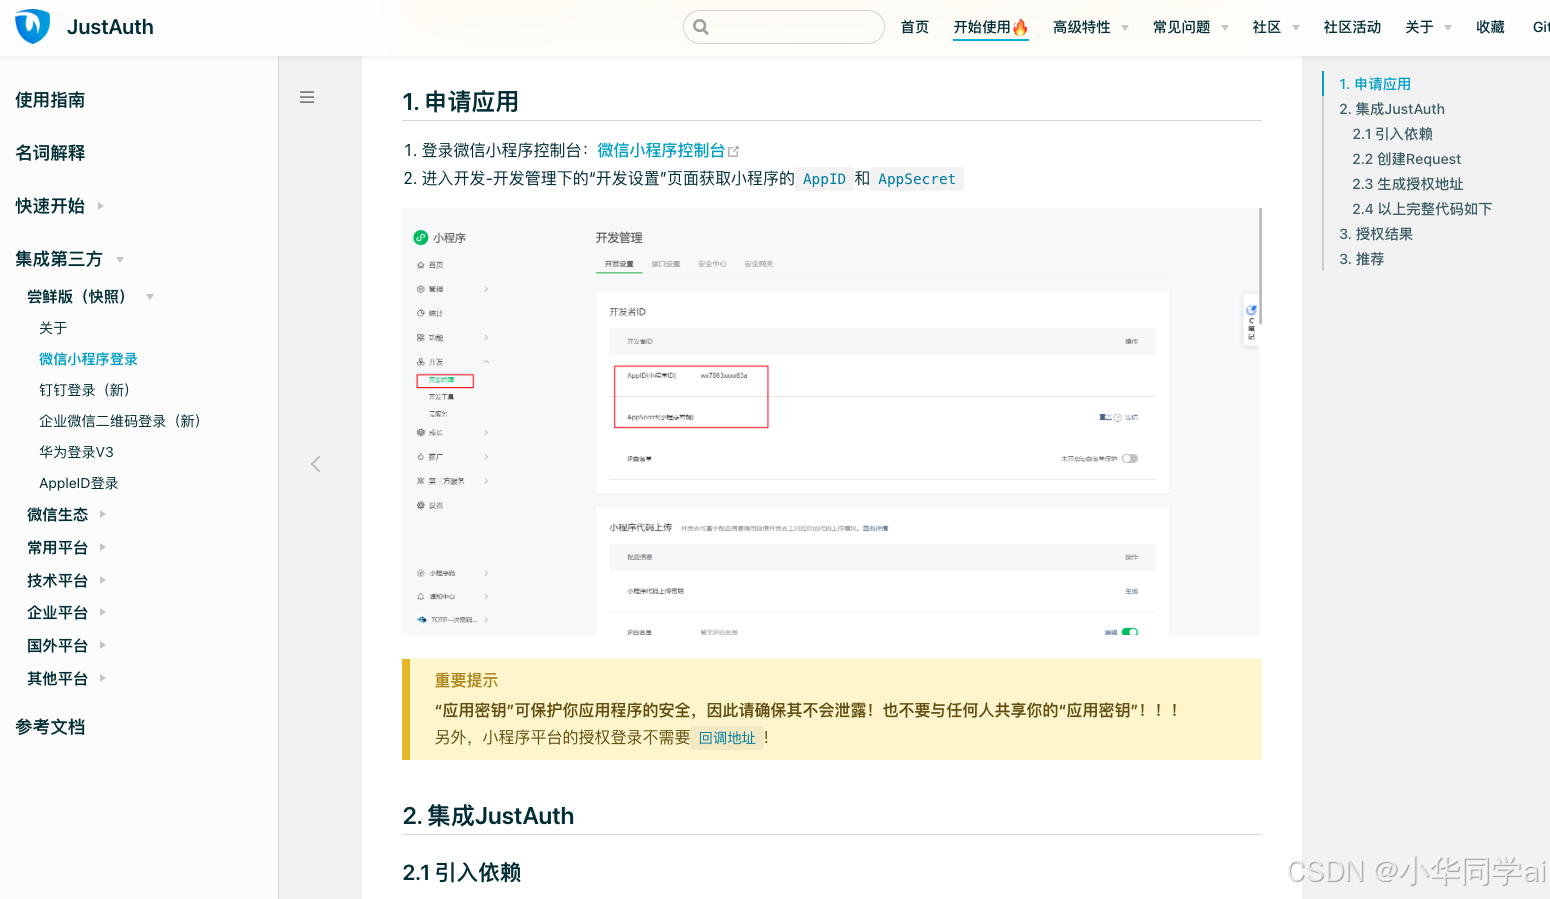The width and height of the screenshot is (1550, 899).
Task: Open 名词解释 in sidebar
Action: 50,153
